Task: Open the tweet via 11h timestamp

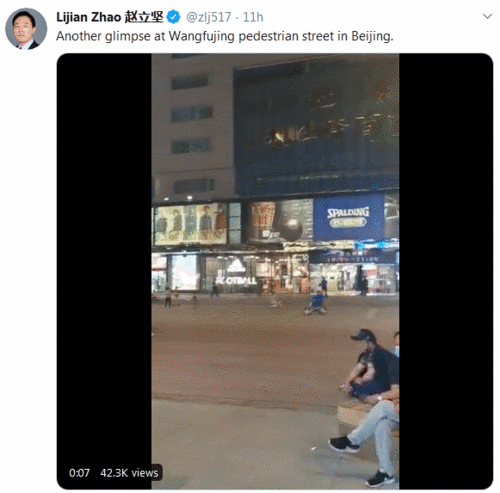Action: tap(253, 17)
